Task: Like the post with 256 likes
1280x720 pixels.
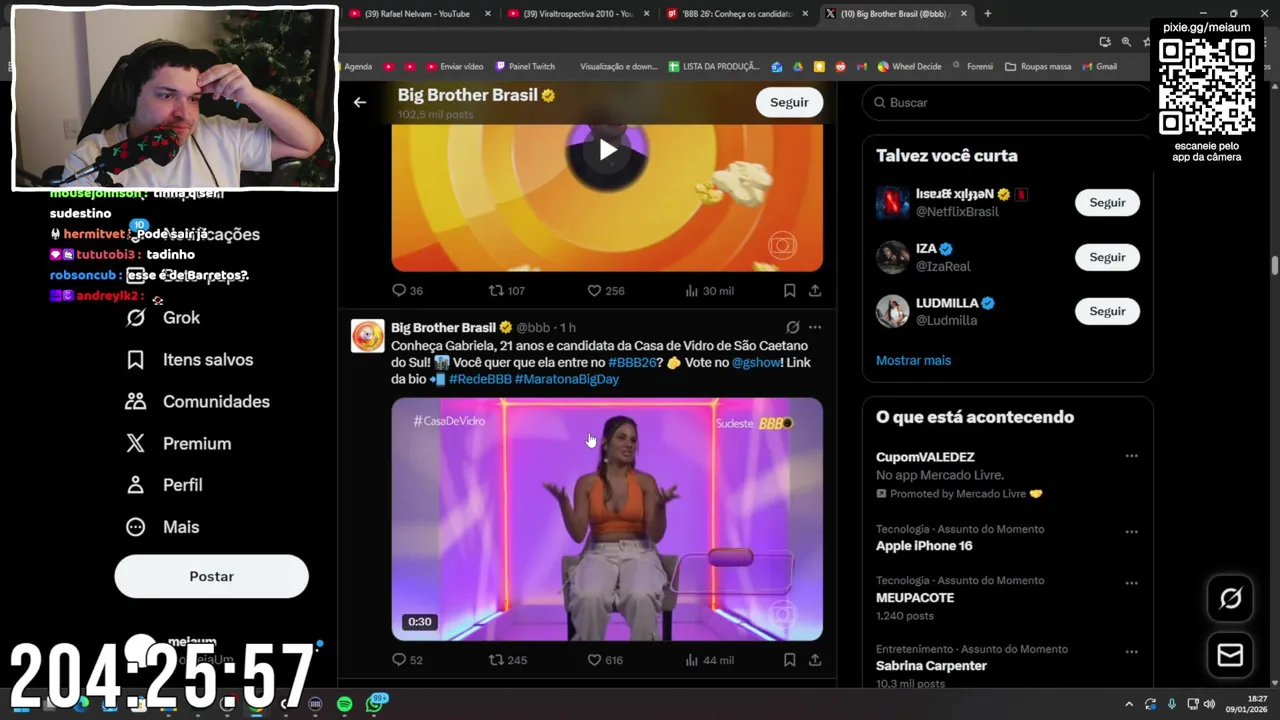Action: point(605,291)
